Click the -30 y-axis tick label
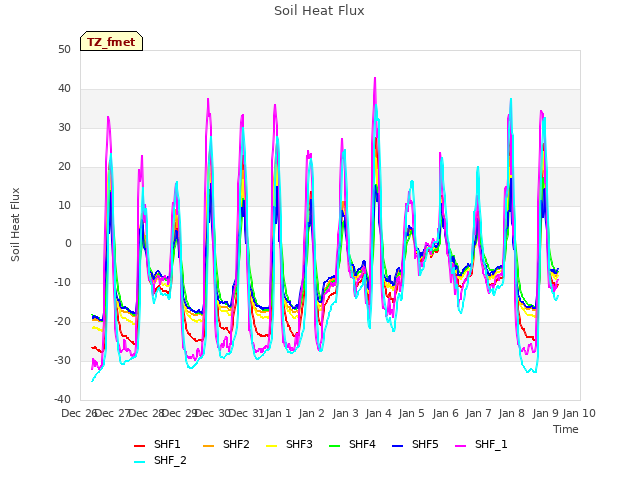Screen dimensions: 640x480 tap(62, 360)
